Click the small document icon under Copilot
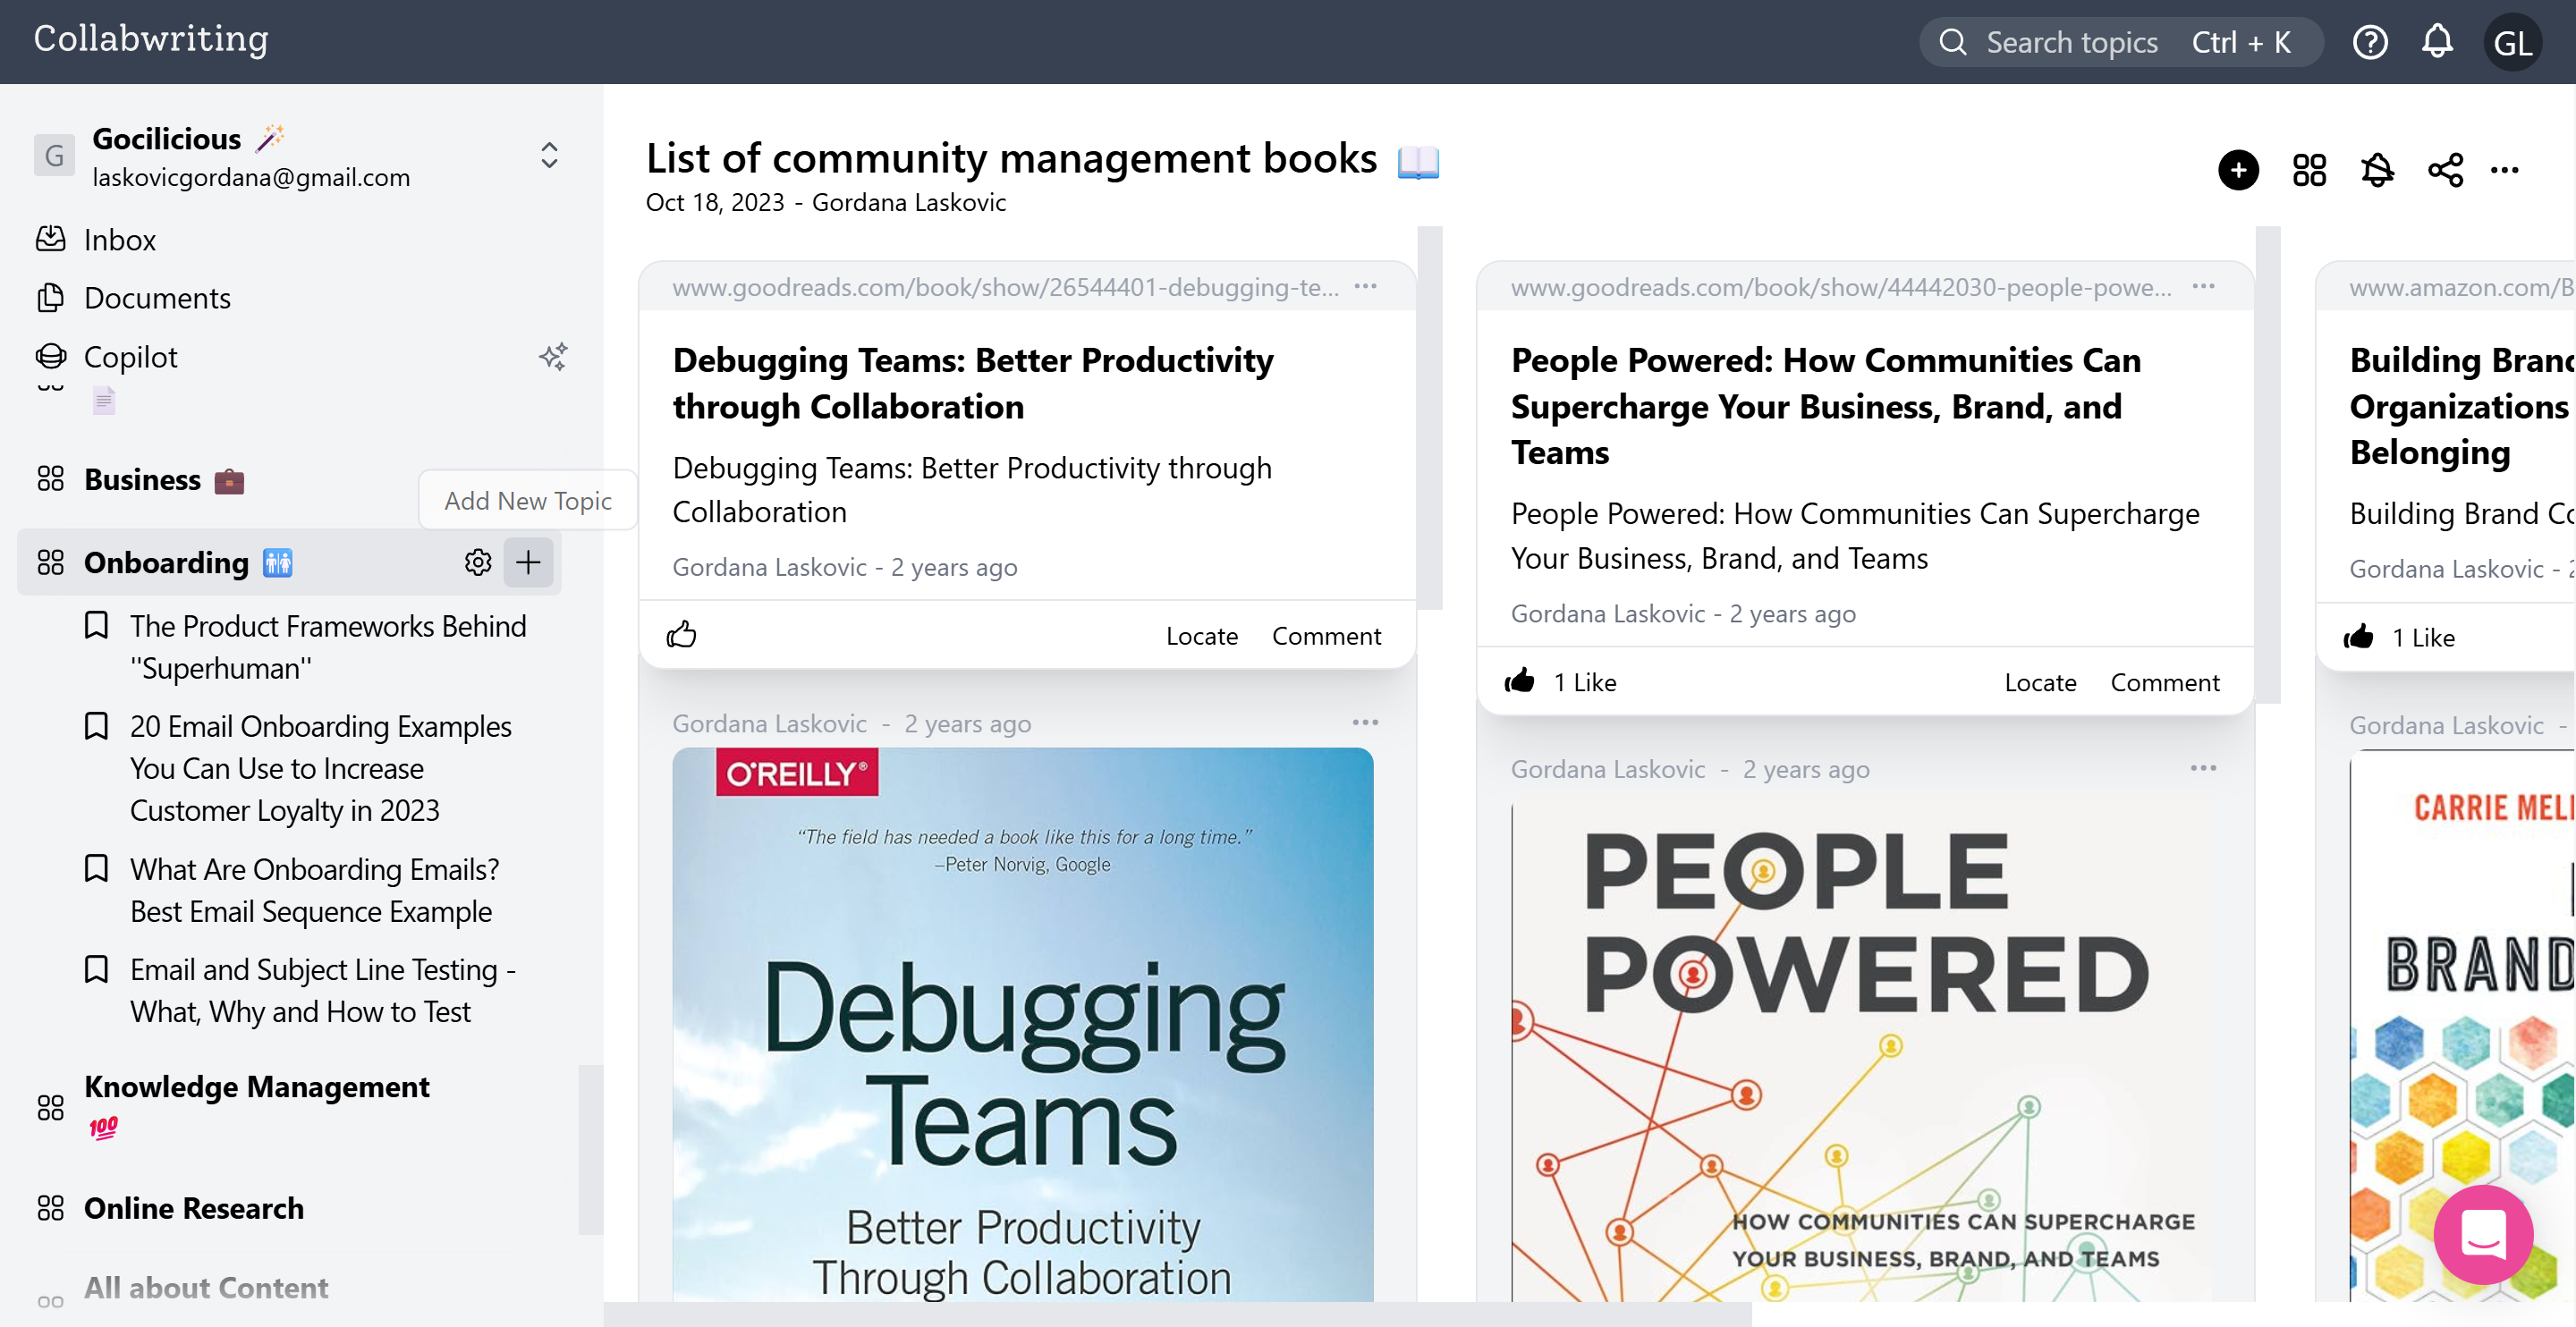 pos(104,401)
